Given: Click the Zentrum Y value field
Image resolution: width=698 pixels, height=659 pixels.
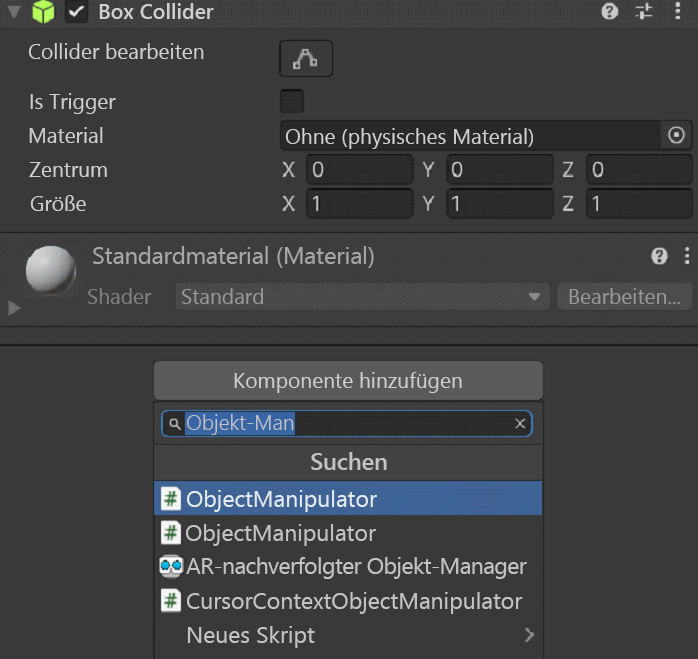Looking at the screenshot, I should coord(500,170).
